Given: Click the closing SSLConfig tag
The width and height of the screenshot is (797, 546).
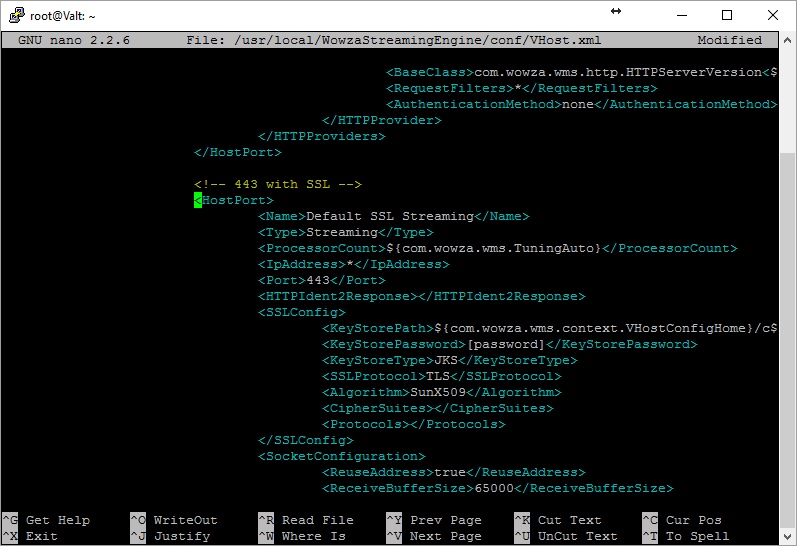Looking at the screenshot, I should pyautogui.click(x=305, y=440).
